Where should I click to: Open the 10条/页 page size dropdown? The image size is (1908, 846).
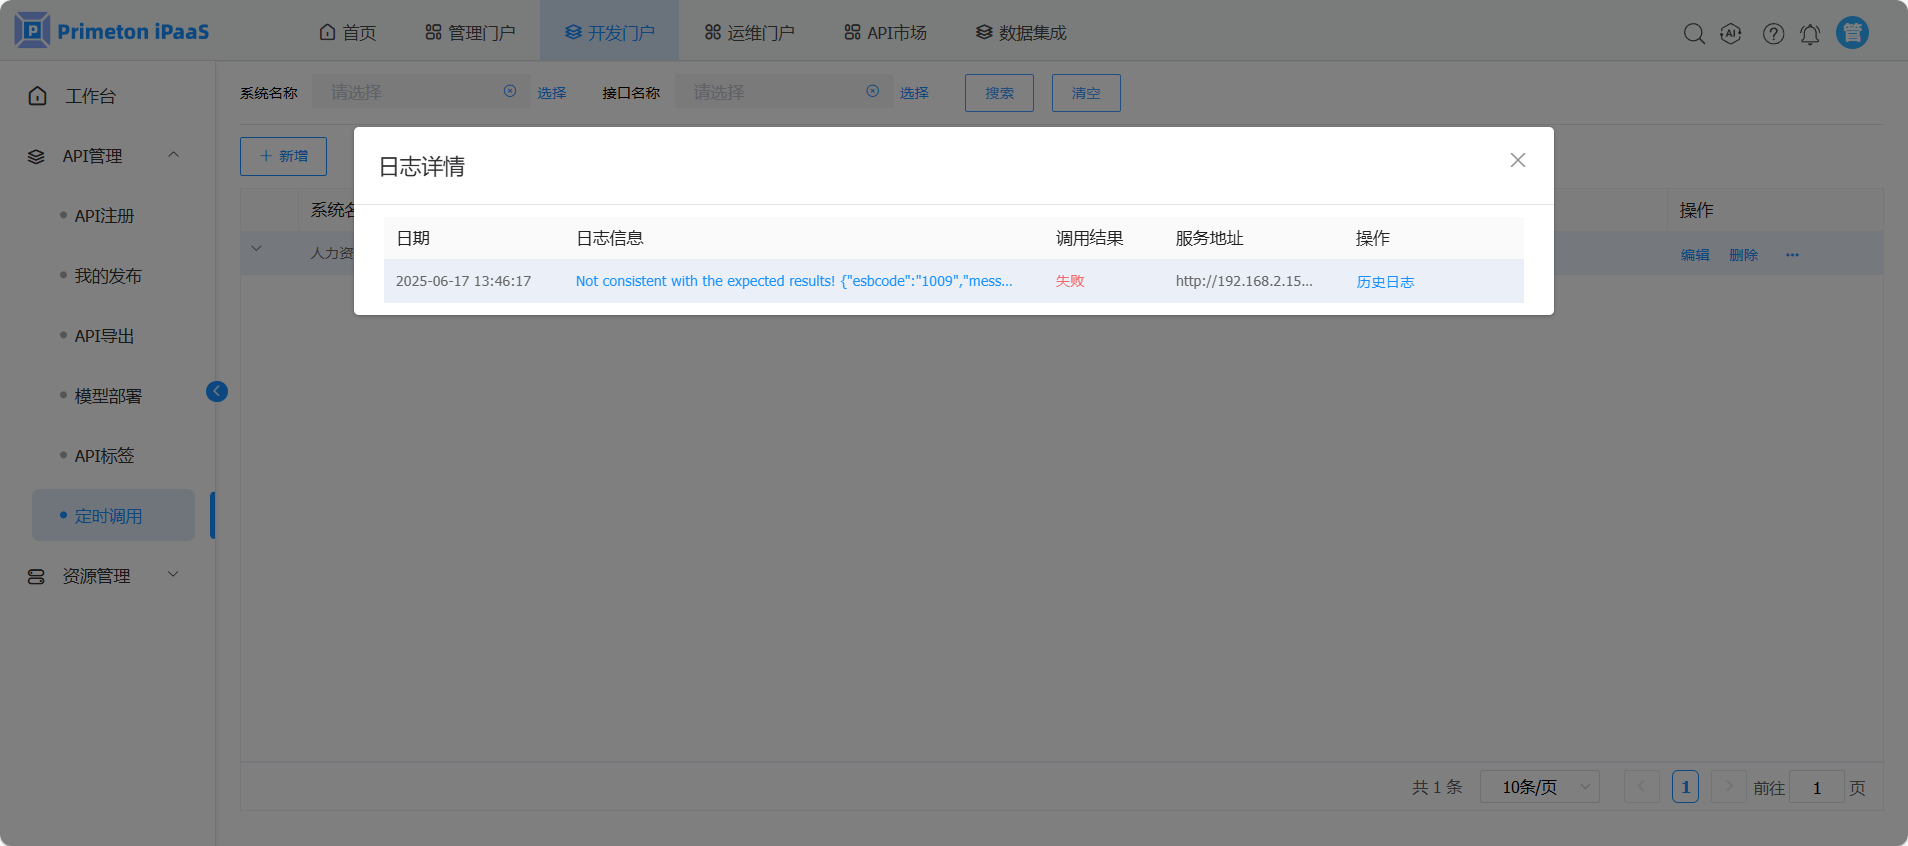coord(1540,787)
